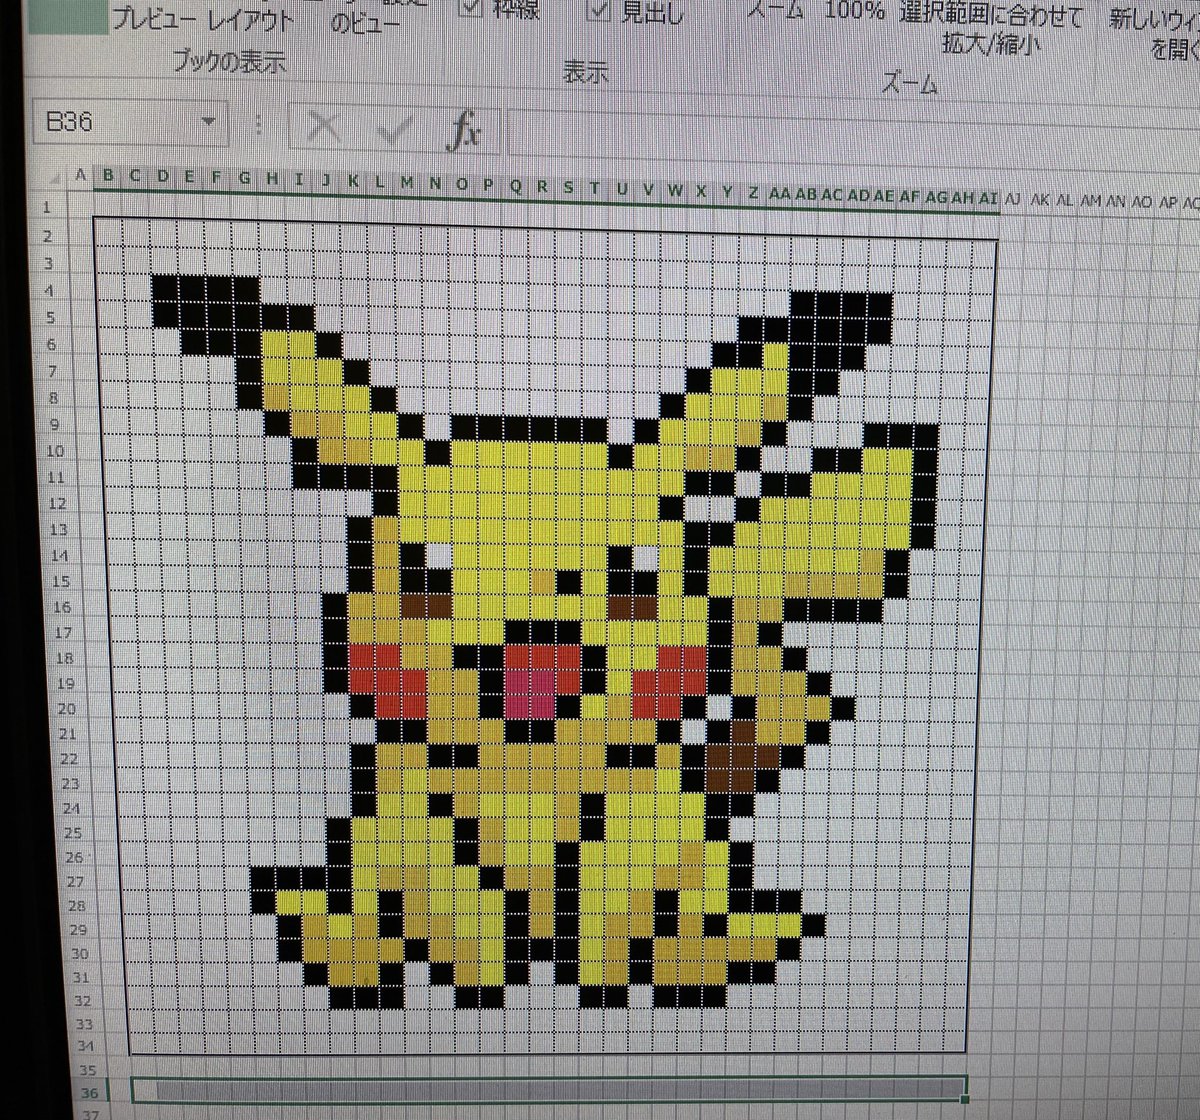Select row 12 header
The image size is (1200, 1120).
[x=57, y=503]
